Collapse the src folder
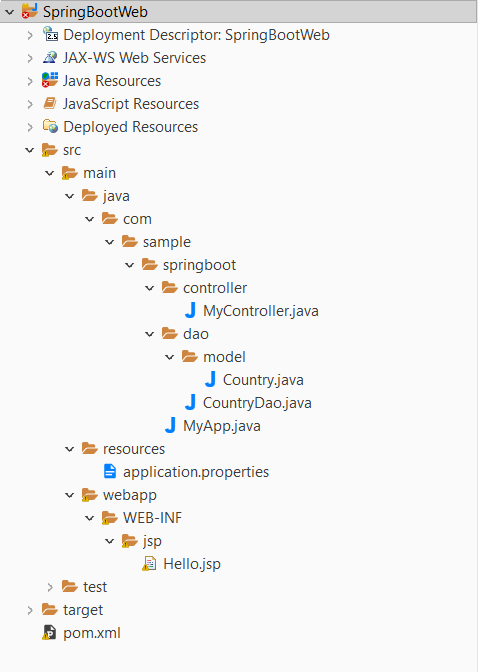The height and width of the screenshot is (672, 478). point(30,150)
